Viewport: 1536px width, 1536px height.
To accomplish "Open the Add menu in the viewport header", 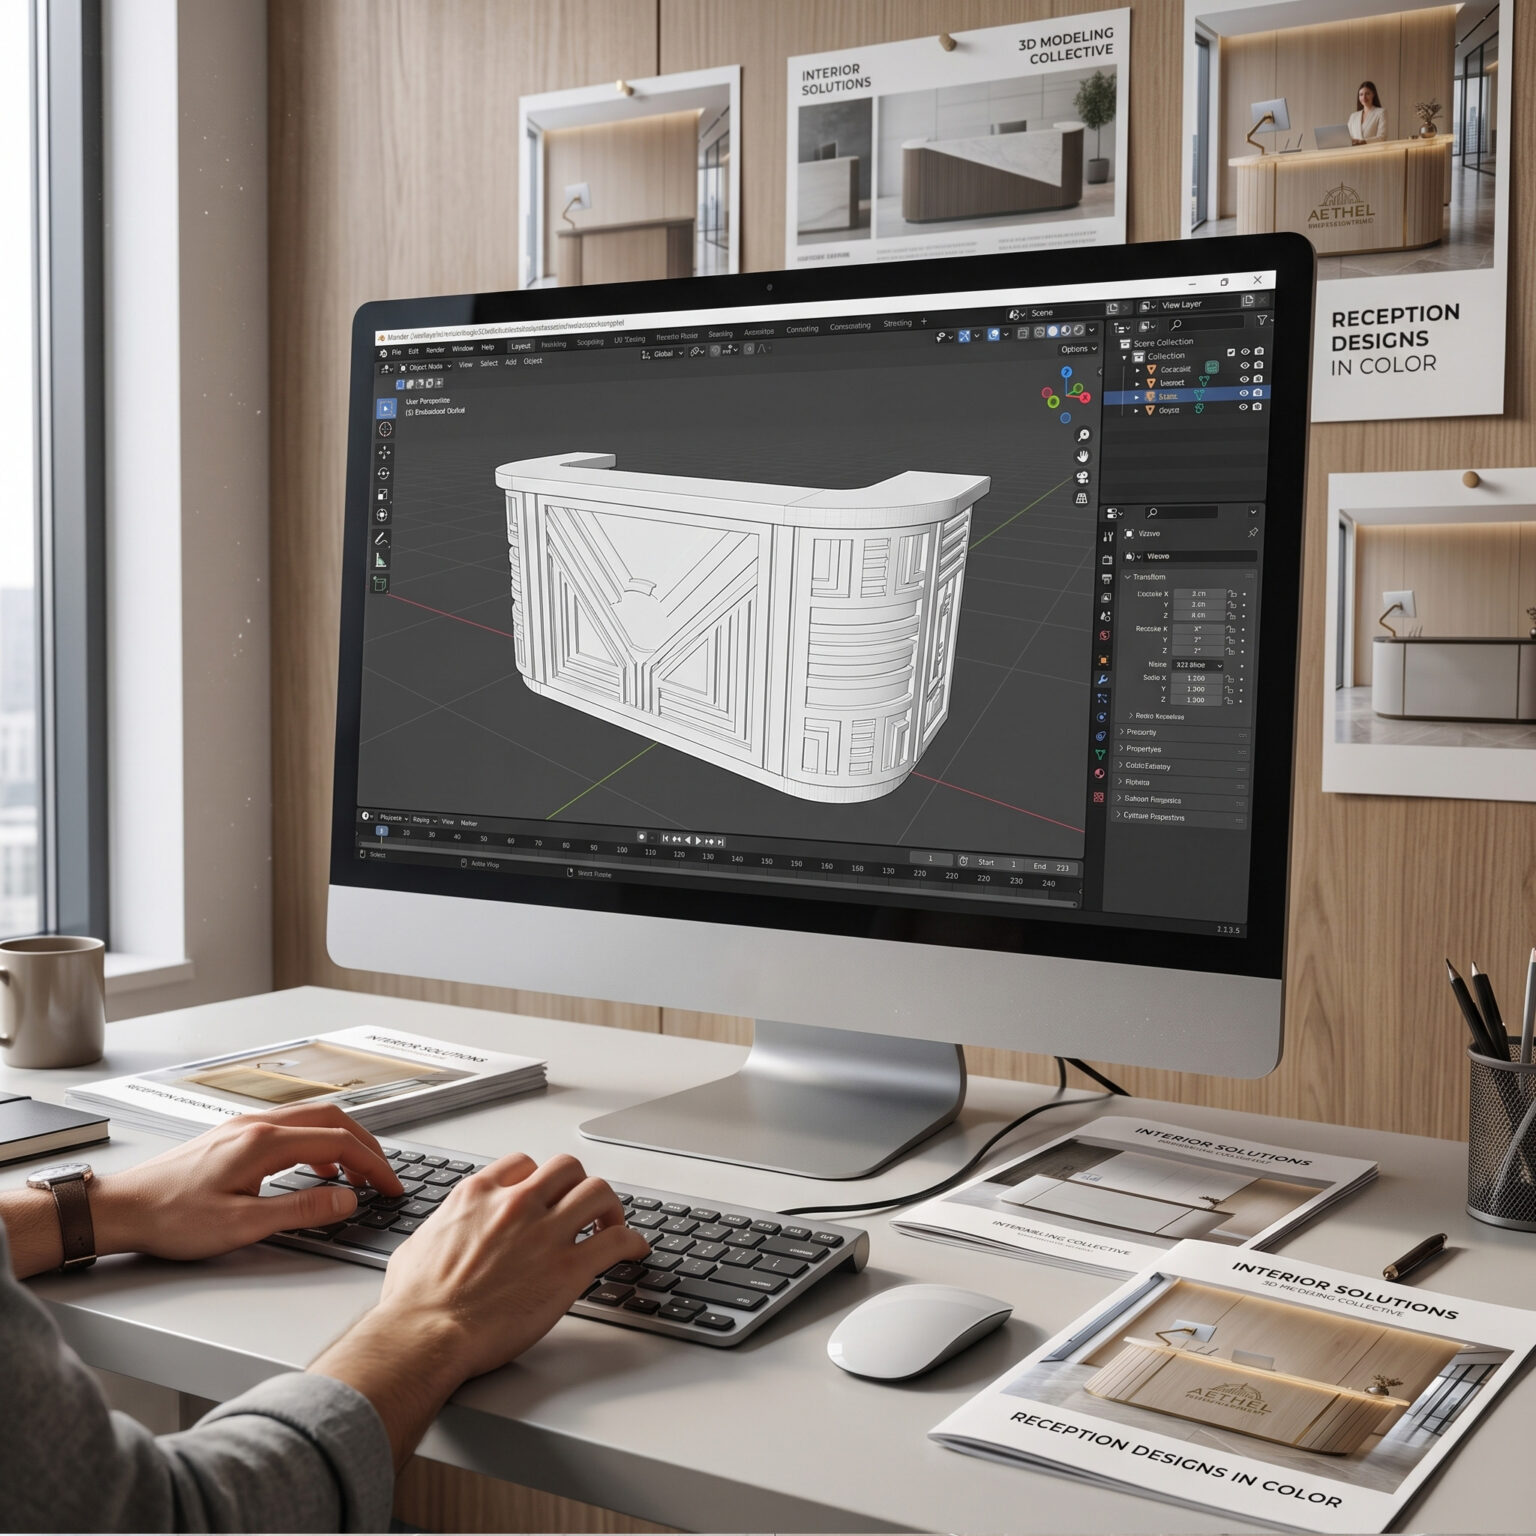I will [510, 362].
